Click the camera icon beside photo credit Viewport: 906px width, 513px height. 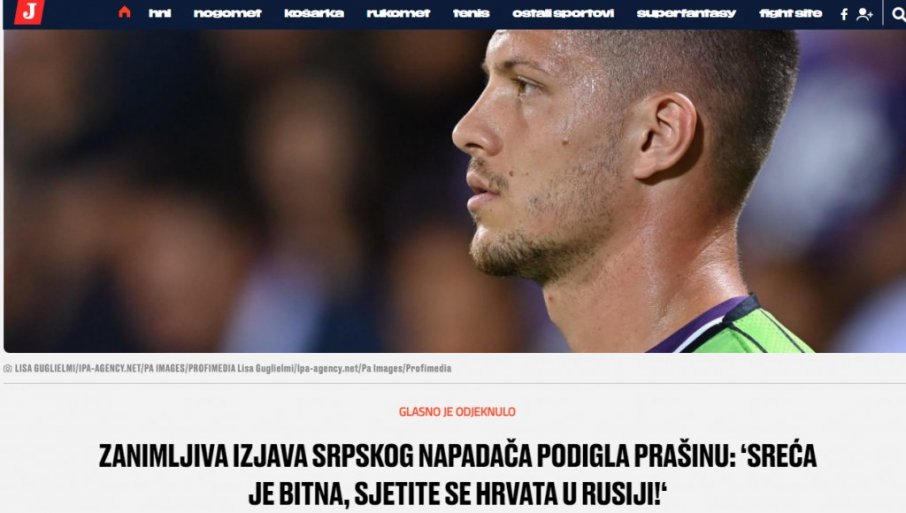tap(8, 369)
